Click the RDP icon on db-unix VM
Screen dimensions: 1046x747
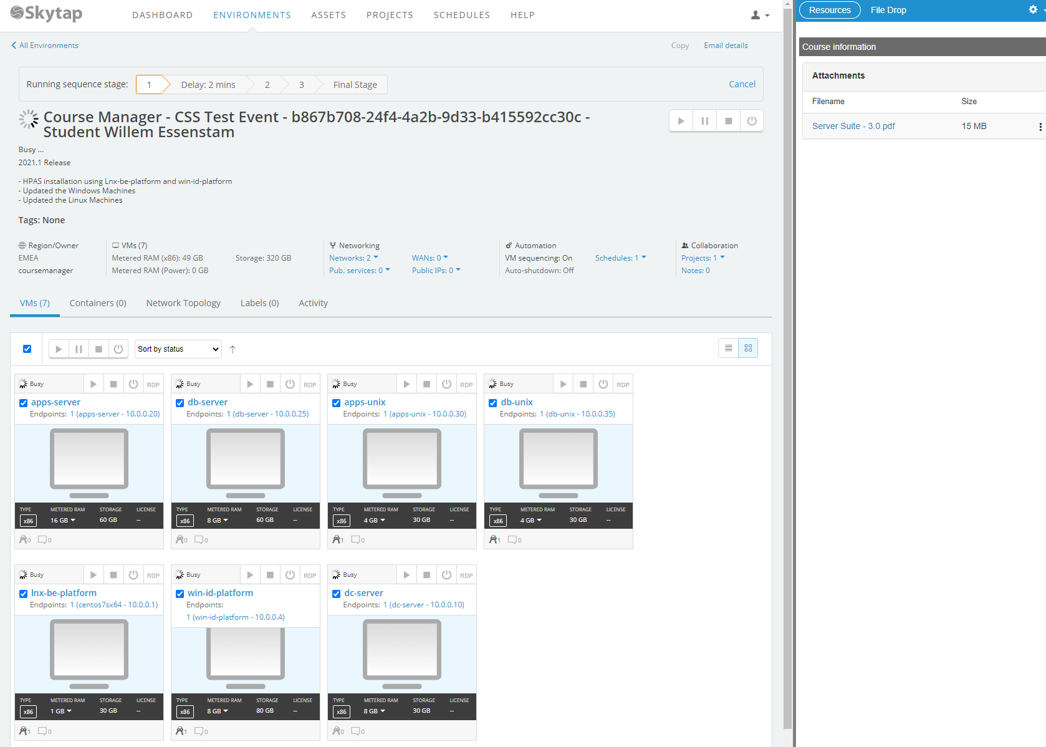coord(622,384)
